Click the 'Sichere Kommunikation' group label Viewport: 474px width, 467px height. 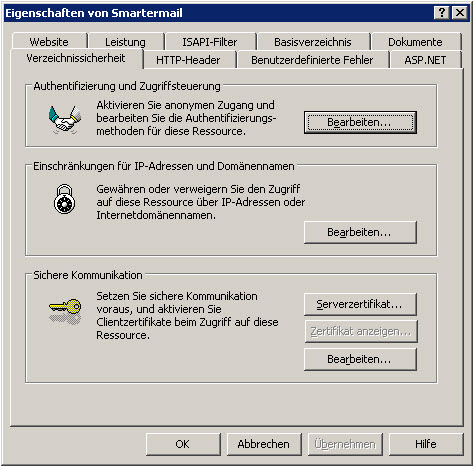click(88, 275)
